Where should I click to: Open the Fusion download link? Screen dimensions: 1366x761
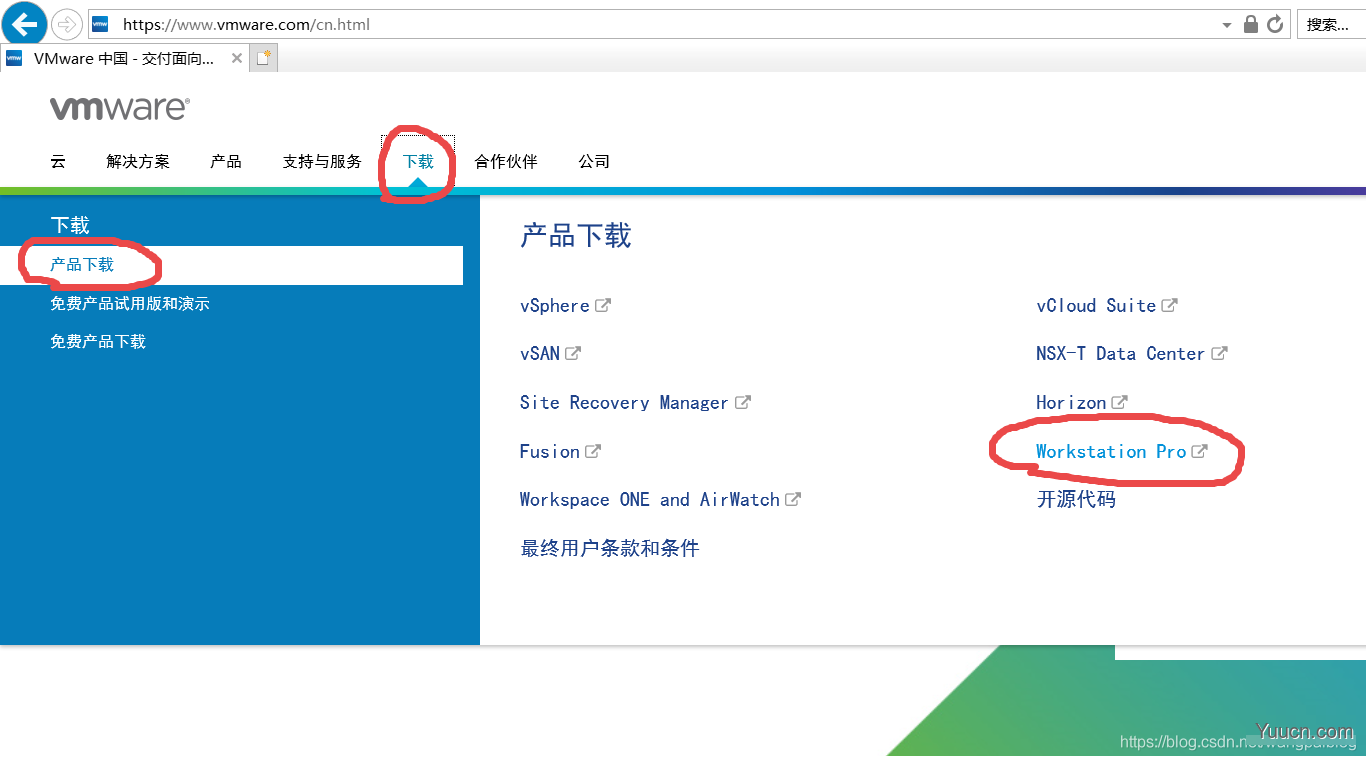[x=550, y=451]
